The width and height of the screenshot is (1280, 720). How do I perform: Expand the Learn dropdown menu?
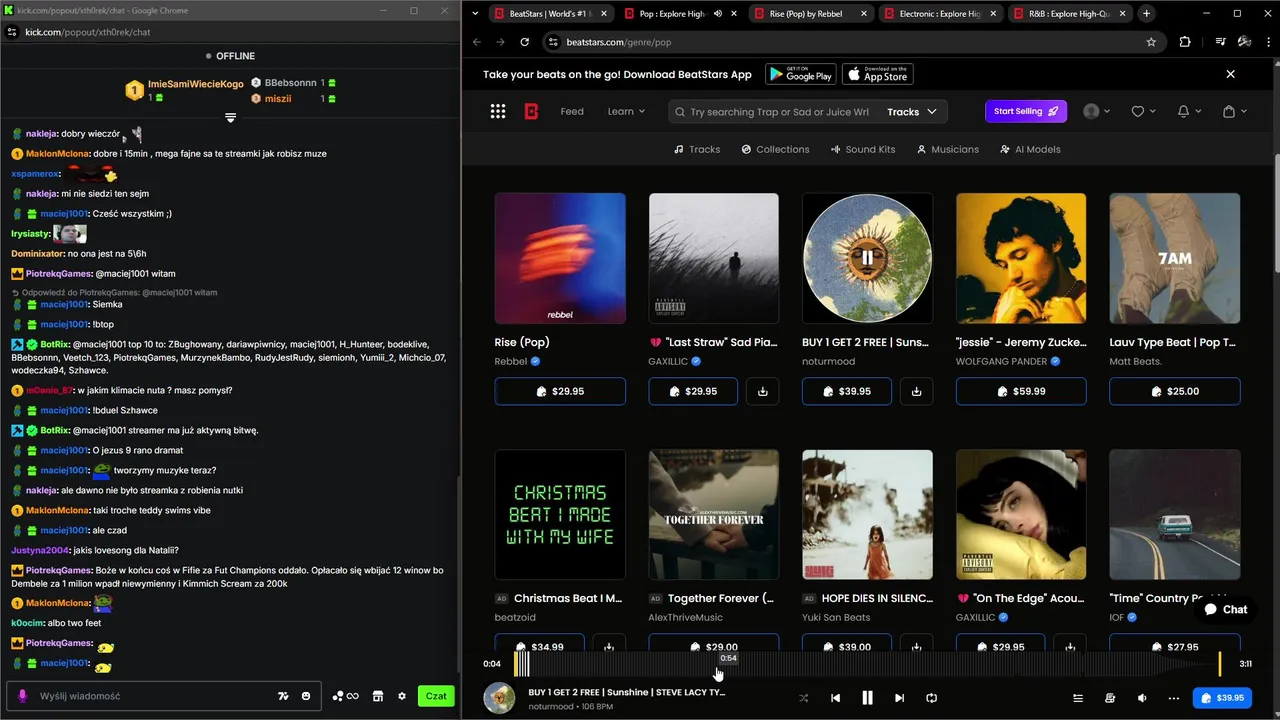(626, 111)
